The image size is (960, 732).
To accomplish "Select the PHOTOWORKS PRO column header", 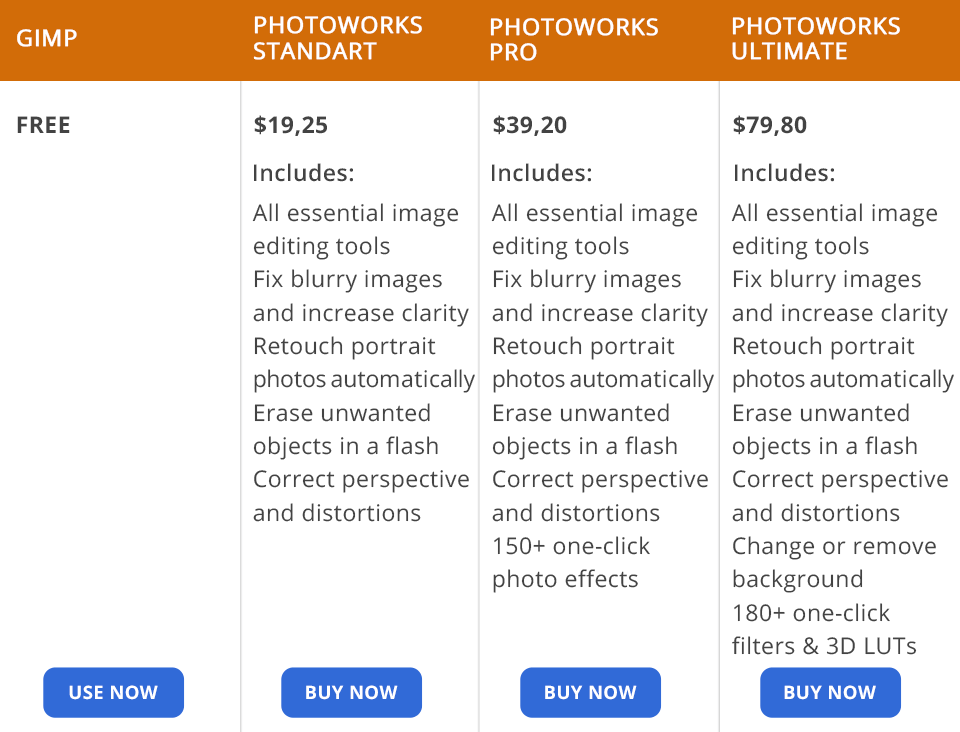I will tap(573, 40).
